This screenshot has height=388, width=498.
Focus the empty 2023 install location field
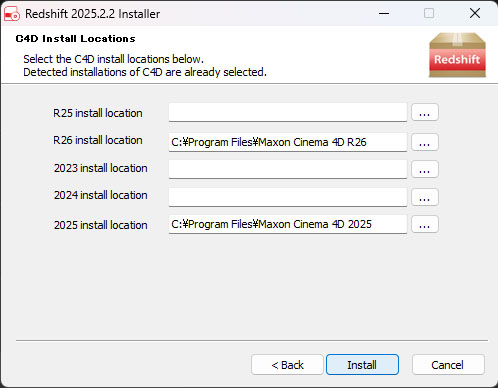click(288, 169)
